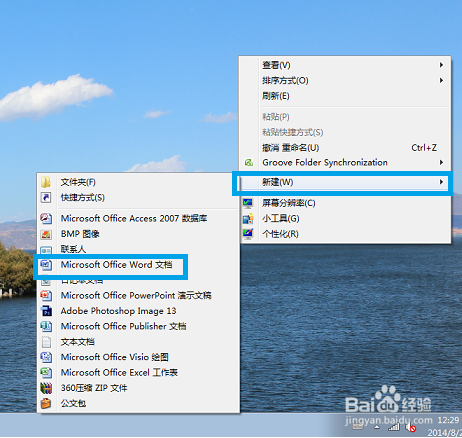Viewport: 462px width, 438px height.
Task: Click the 360压缩 ZIP archive icon
Action: point(46,388)
